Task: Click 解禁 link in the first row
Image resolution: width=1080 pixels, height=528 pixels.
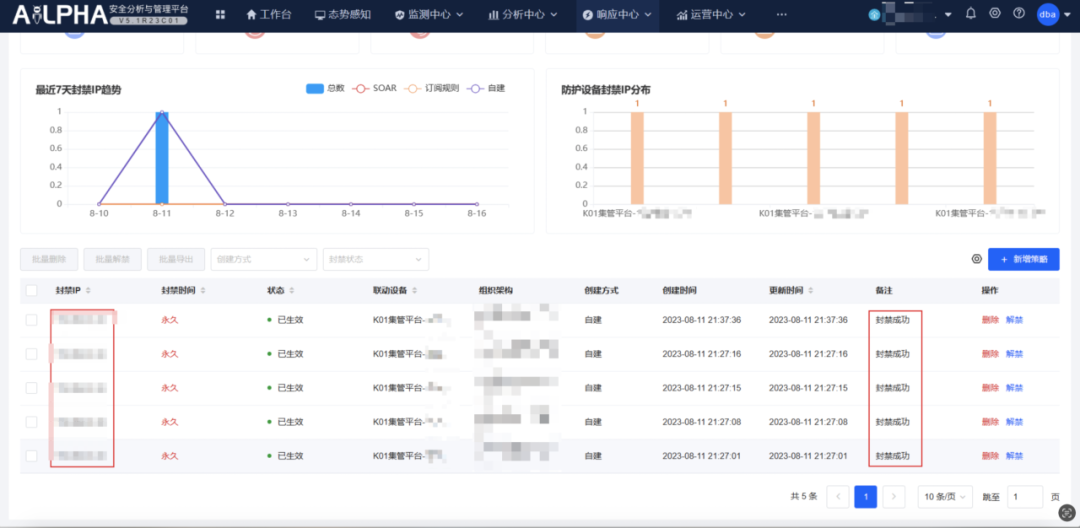Action: [1014, 320]
